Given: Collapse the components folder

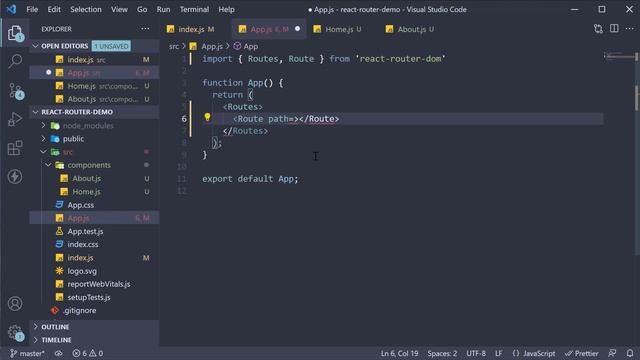Looking at the screenshot, I should pos(94,165).
